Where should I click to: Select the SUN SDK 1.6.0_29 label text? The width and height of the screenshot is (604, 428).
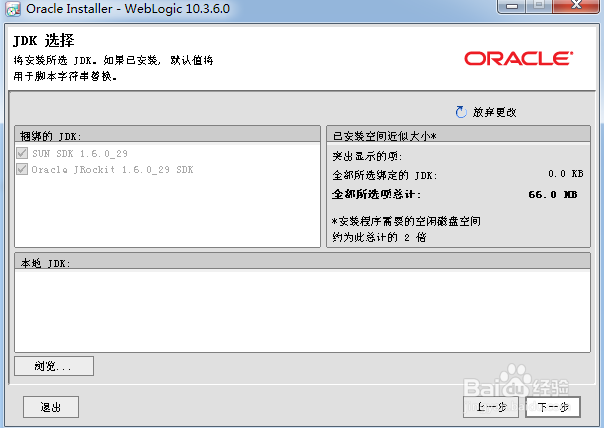[80, 153]
